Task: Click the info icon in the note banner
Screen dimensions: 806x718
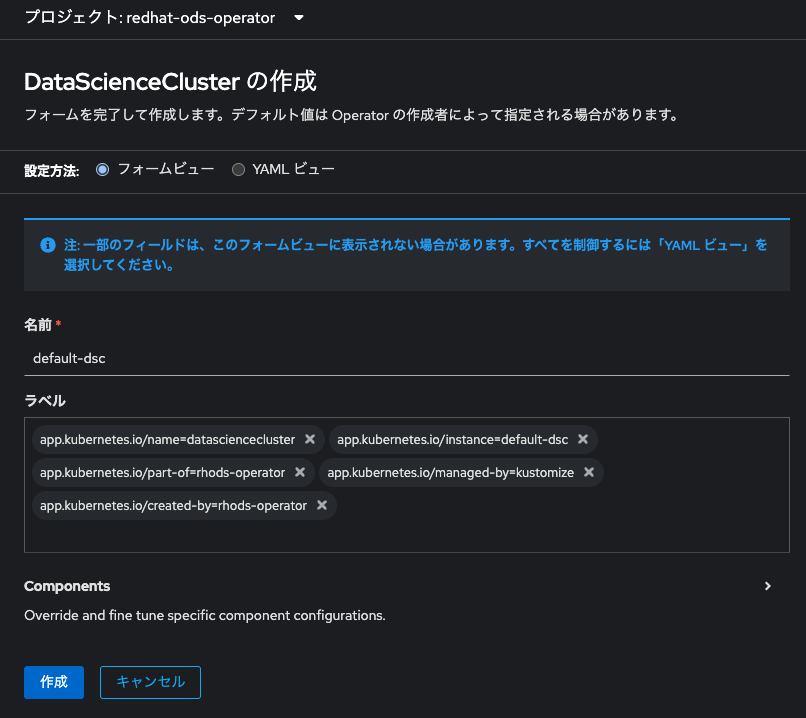Action: pyautogui.click(x=48, y=245)
